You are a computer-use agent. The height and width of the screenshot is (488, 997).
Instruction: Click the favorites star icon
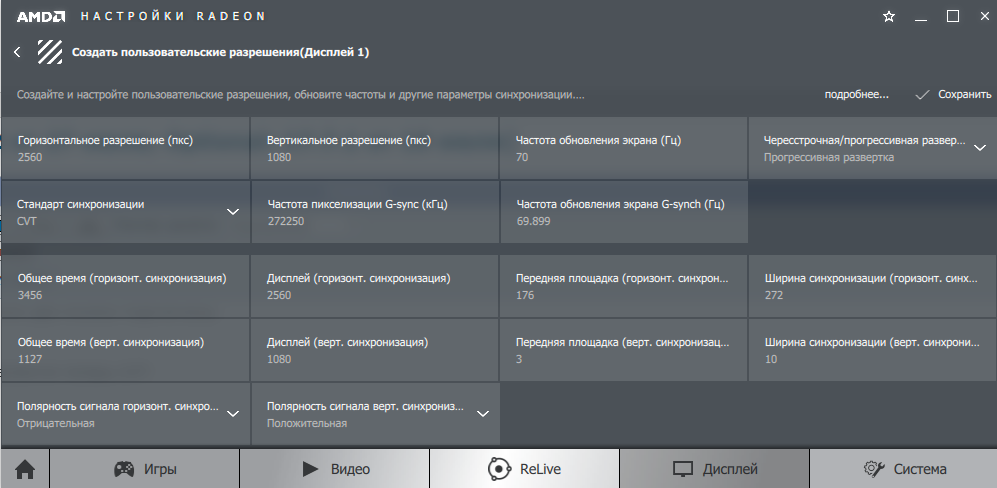click(x=889, y=17)
